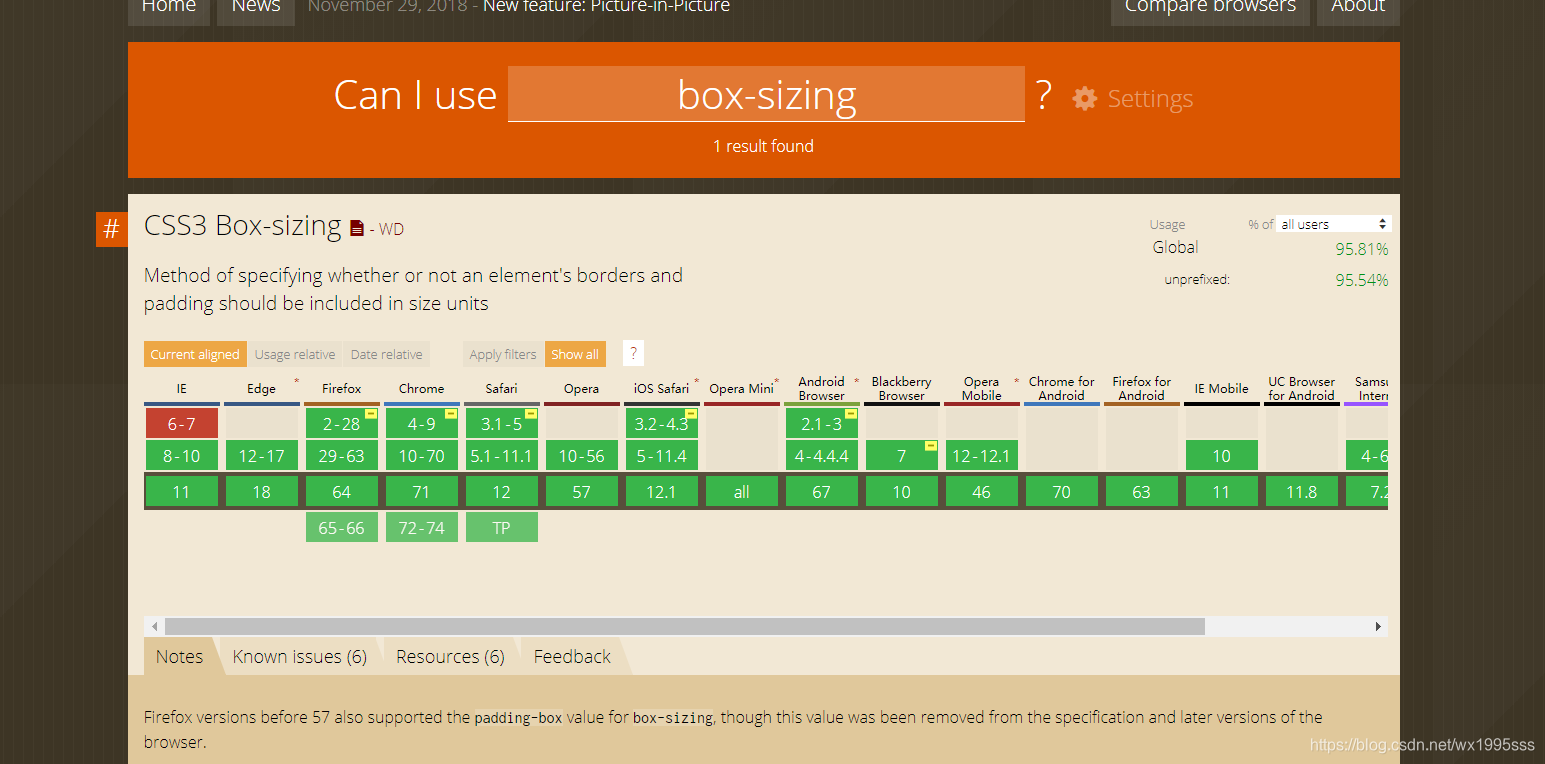This screenshot has height=764, width=1545.
Task: Open Apply filters options
Action: coord(503,354)
